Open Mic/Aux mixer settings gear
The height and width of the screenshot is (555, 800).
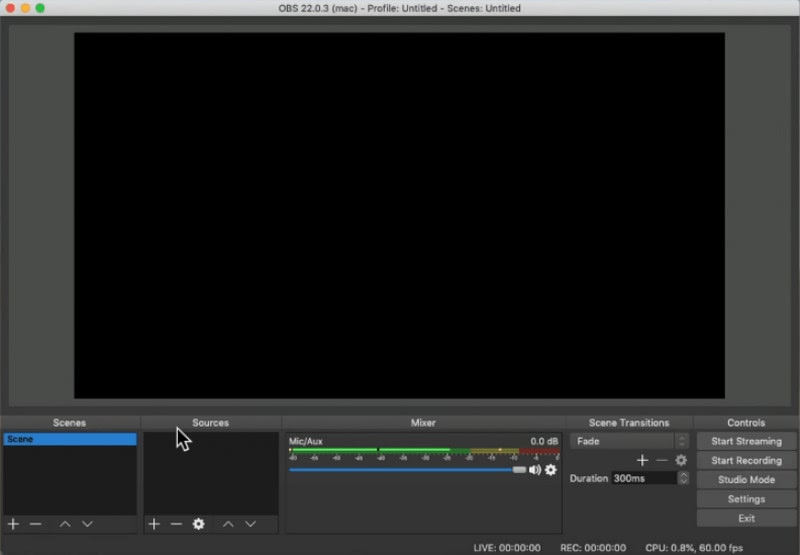click(551, 470)
